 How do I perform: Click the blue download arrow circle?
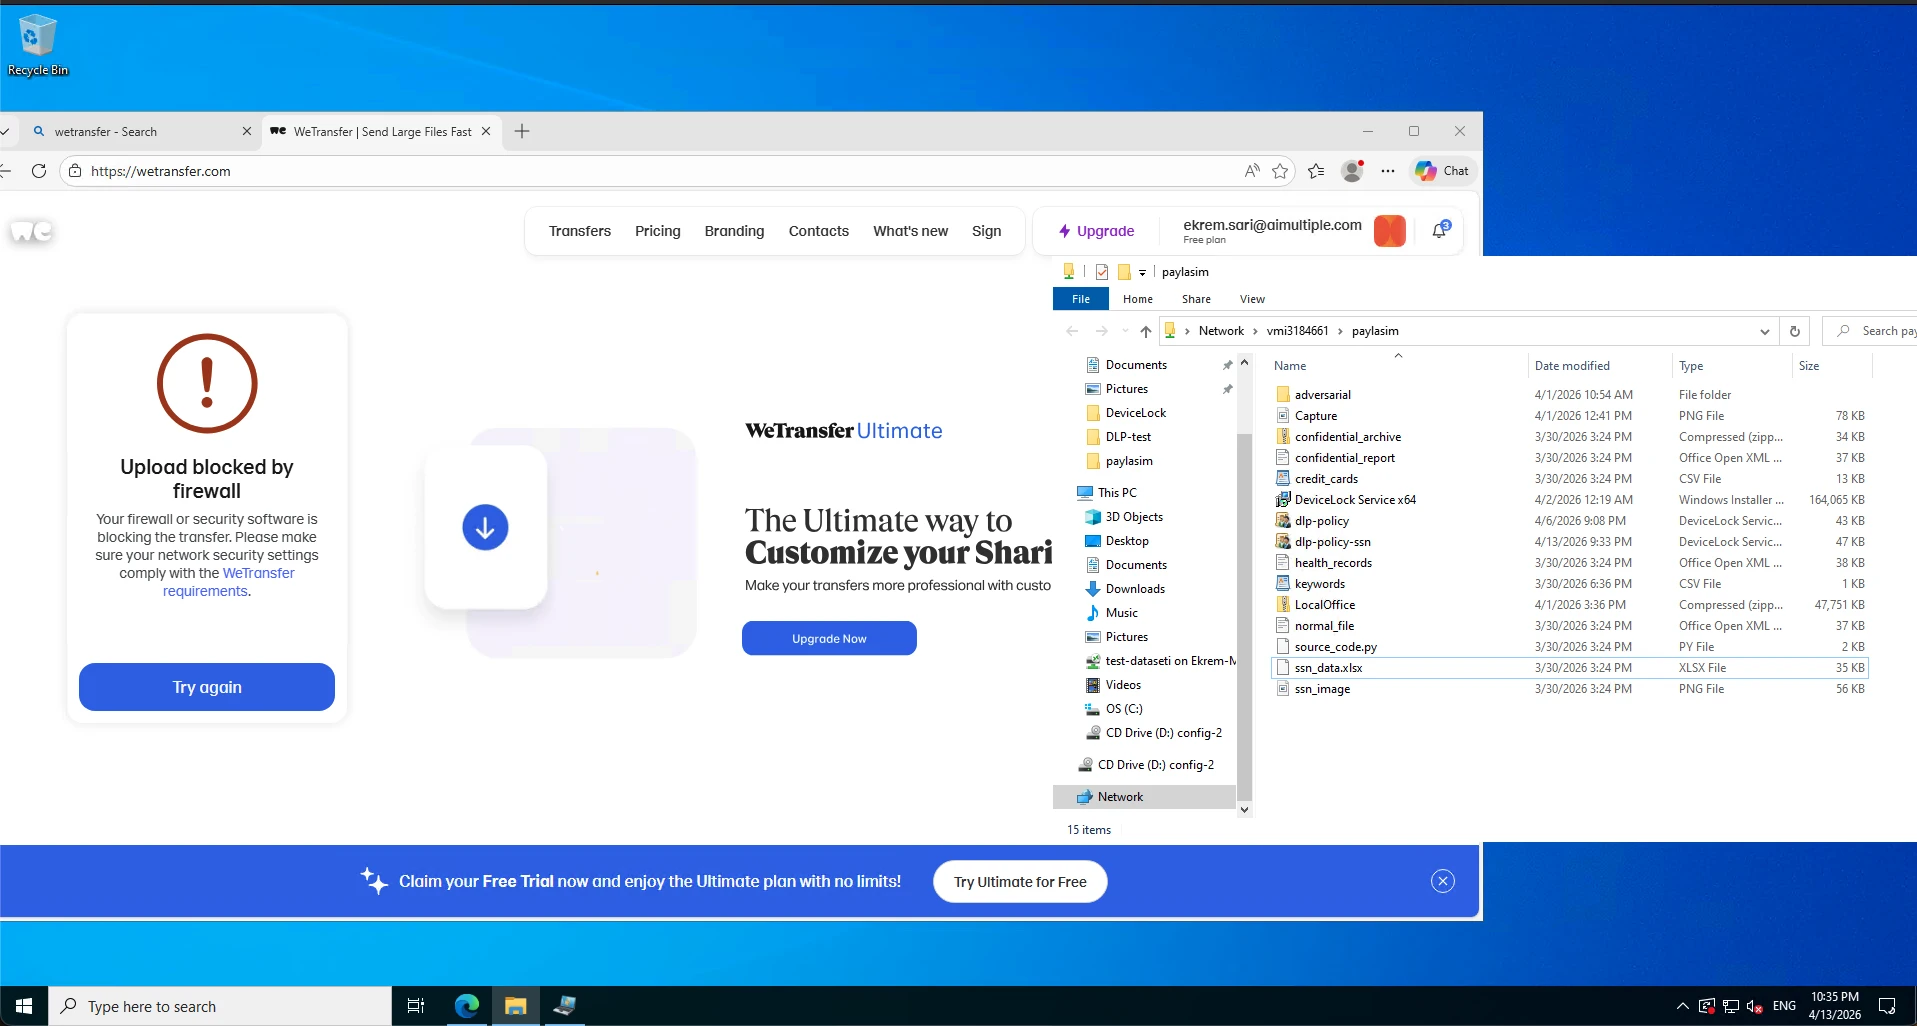pos(485,527)
